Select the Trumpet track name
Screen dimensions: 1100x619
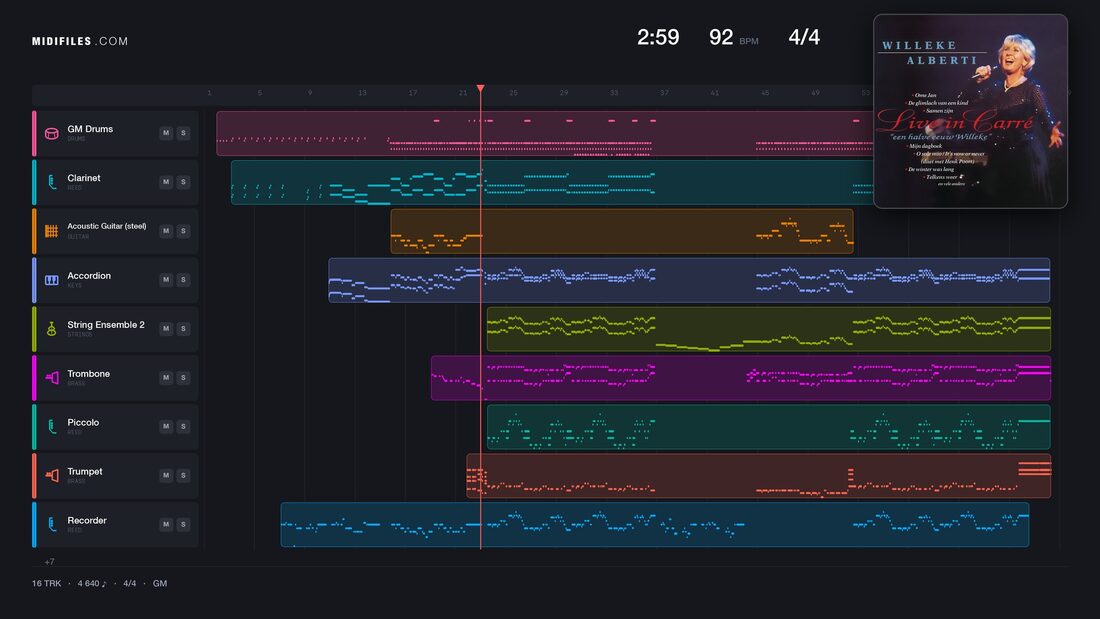[85, 472]
